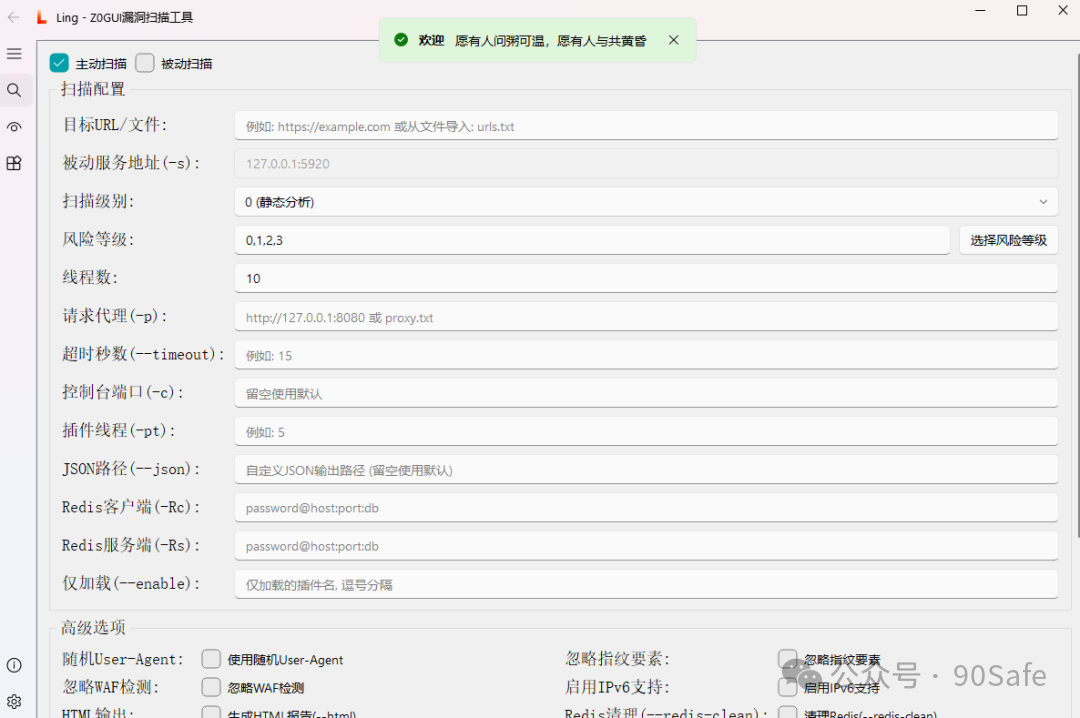Maximize the Ling window
Screen dimensions: 1080x718
click(1022, 10)
